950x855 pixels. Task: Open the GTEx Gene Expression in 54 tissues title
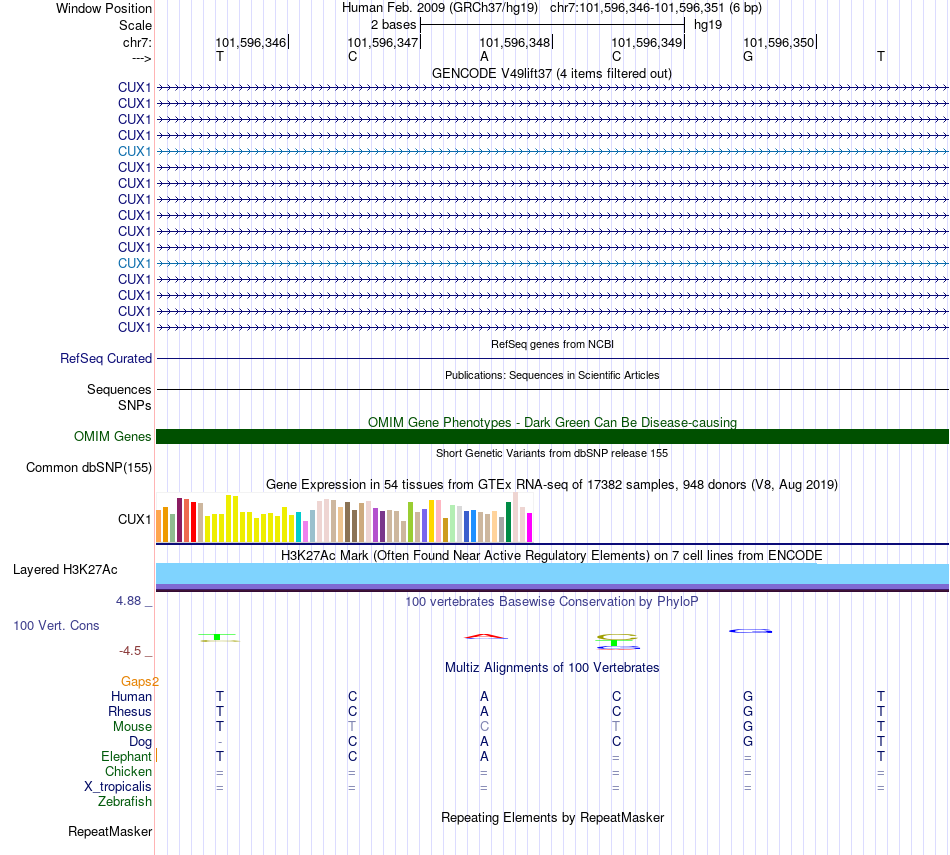pyautogui.click(x=552, y=484)
